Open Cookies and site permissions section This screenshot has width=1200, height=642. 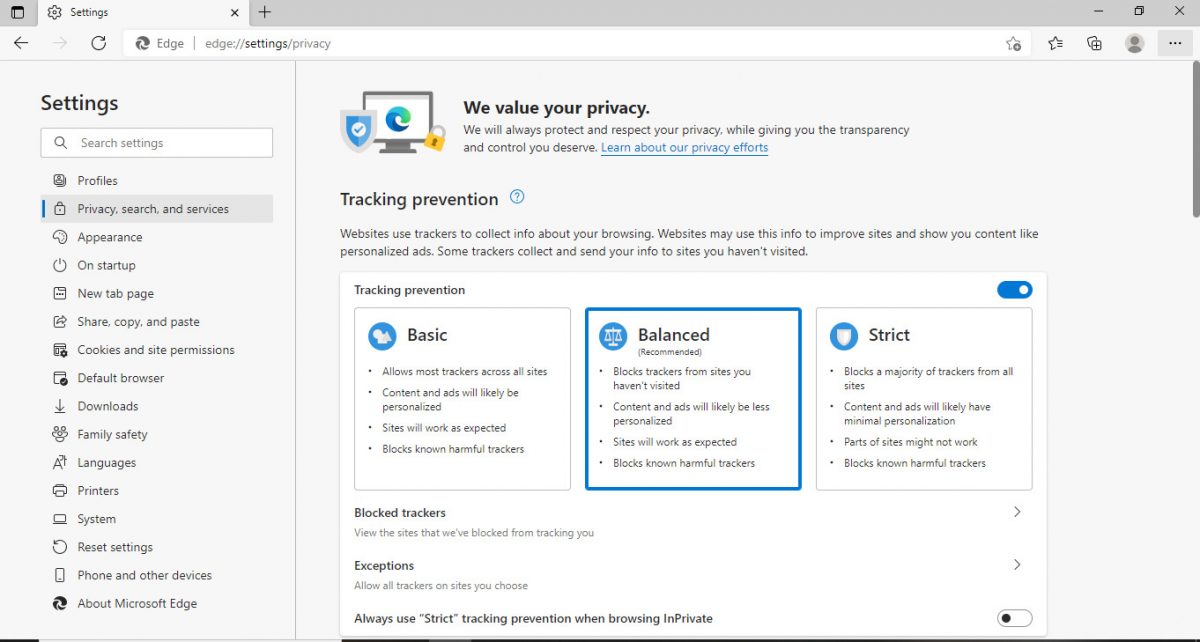156,350
